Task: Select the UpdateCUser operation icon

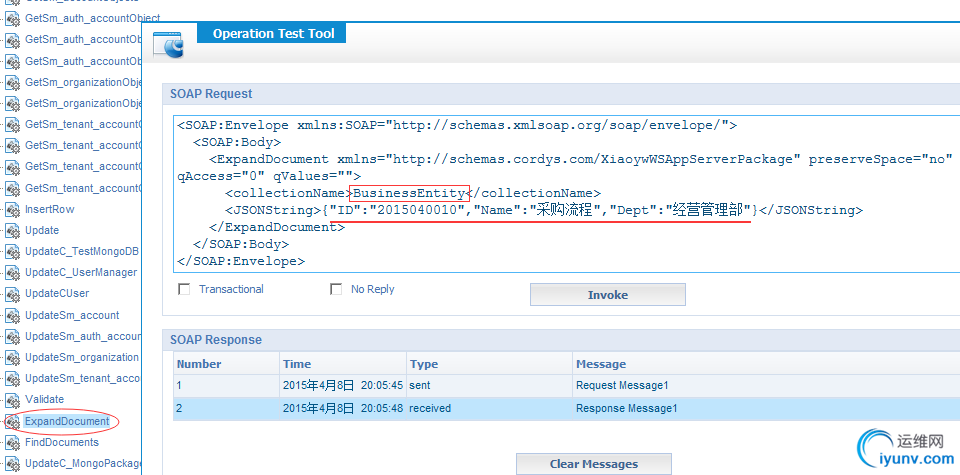Action: click(x=13, y=294)
